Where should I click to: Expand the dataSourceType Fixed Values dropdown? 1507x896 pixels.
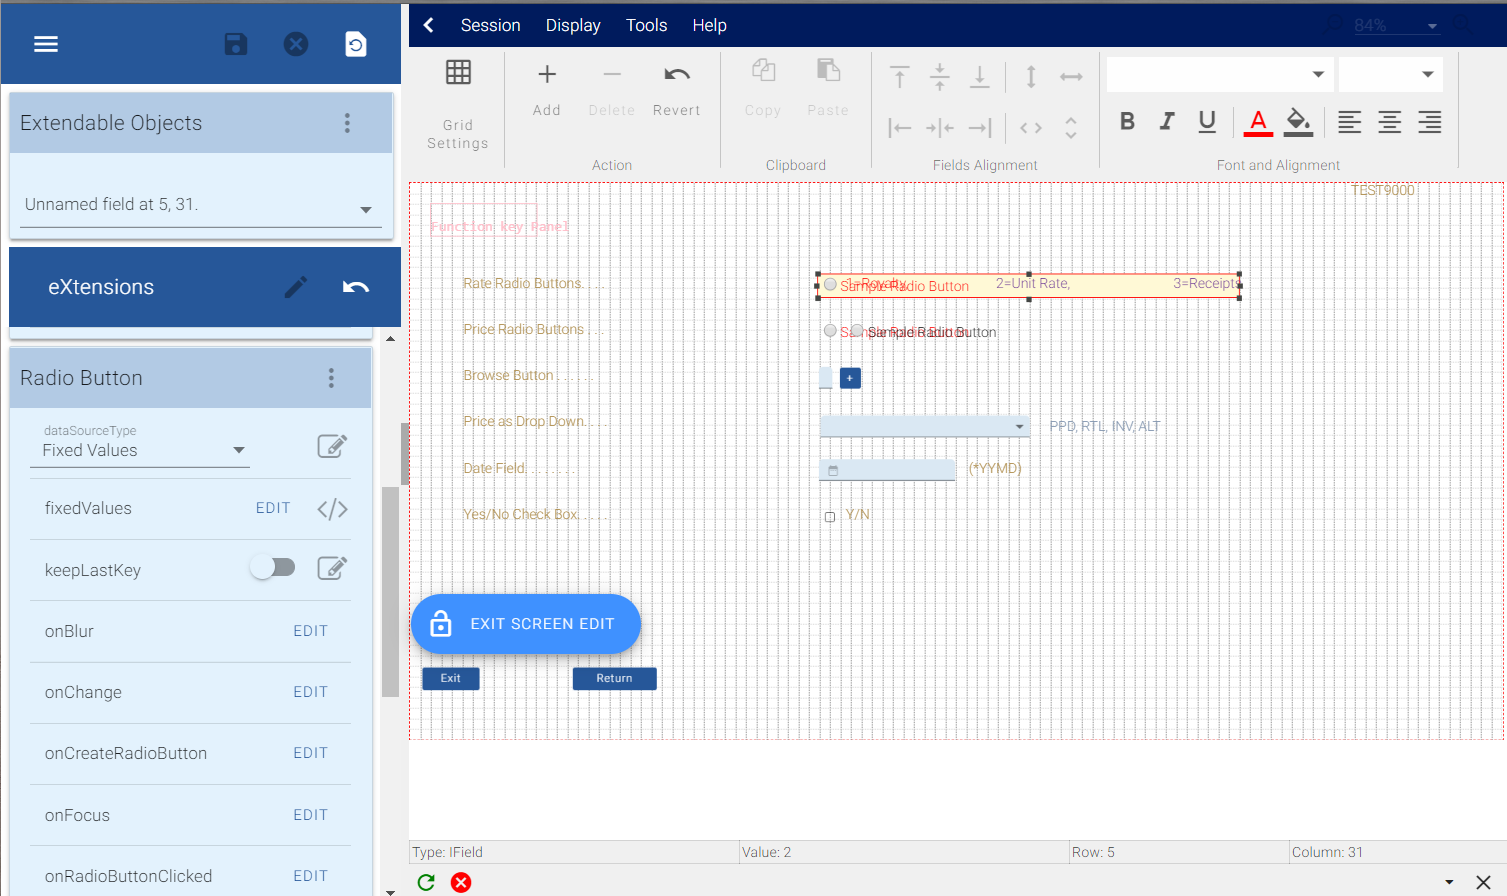pyautogui.click(x=239, y=450)
